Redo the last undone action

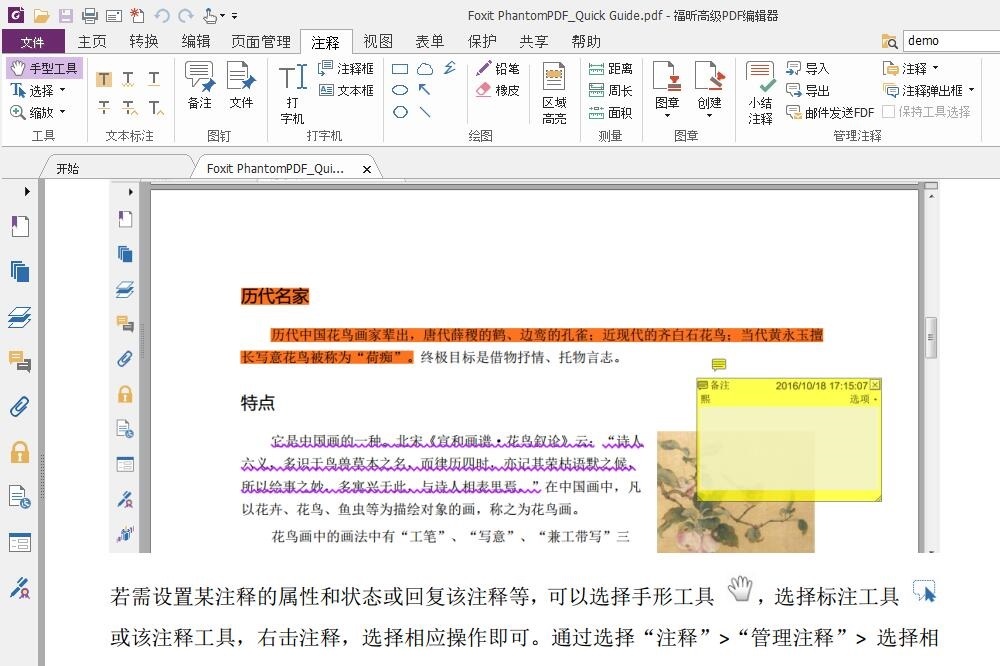click(x=186, y=15)
